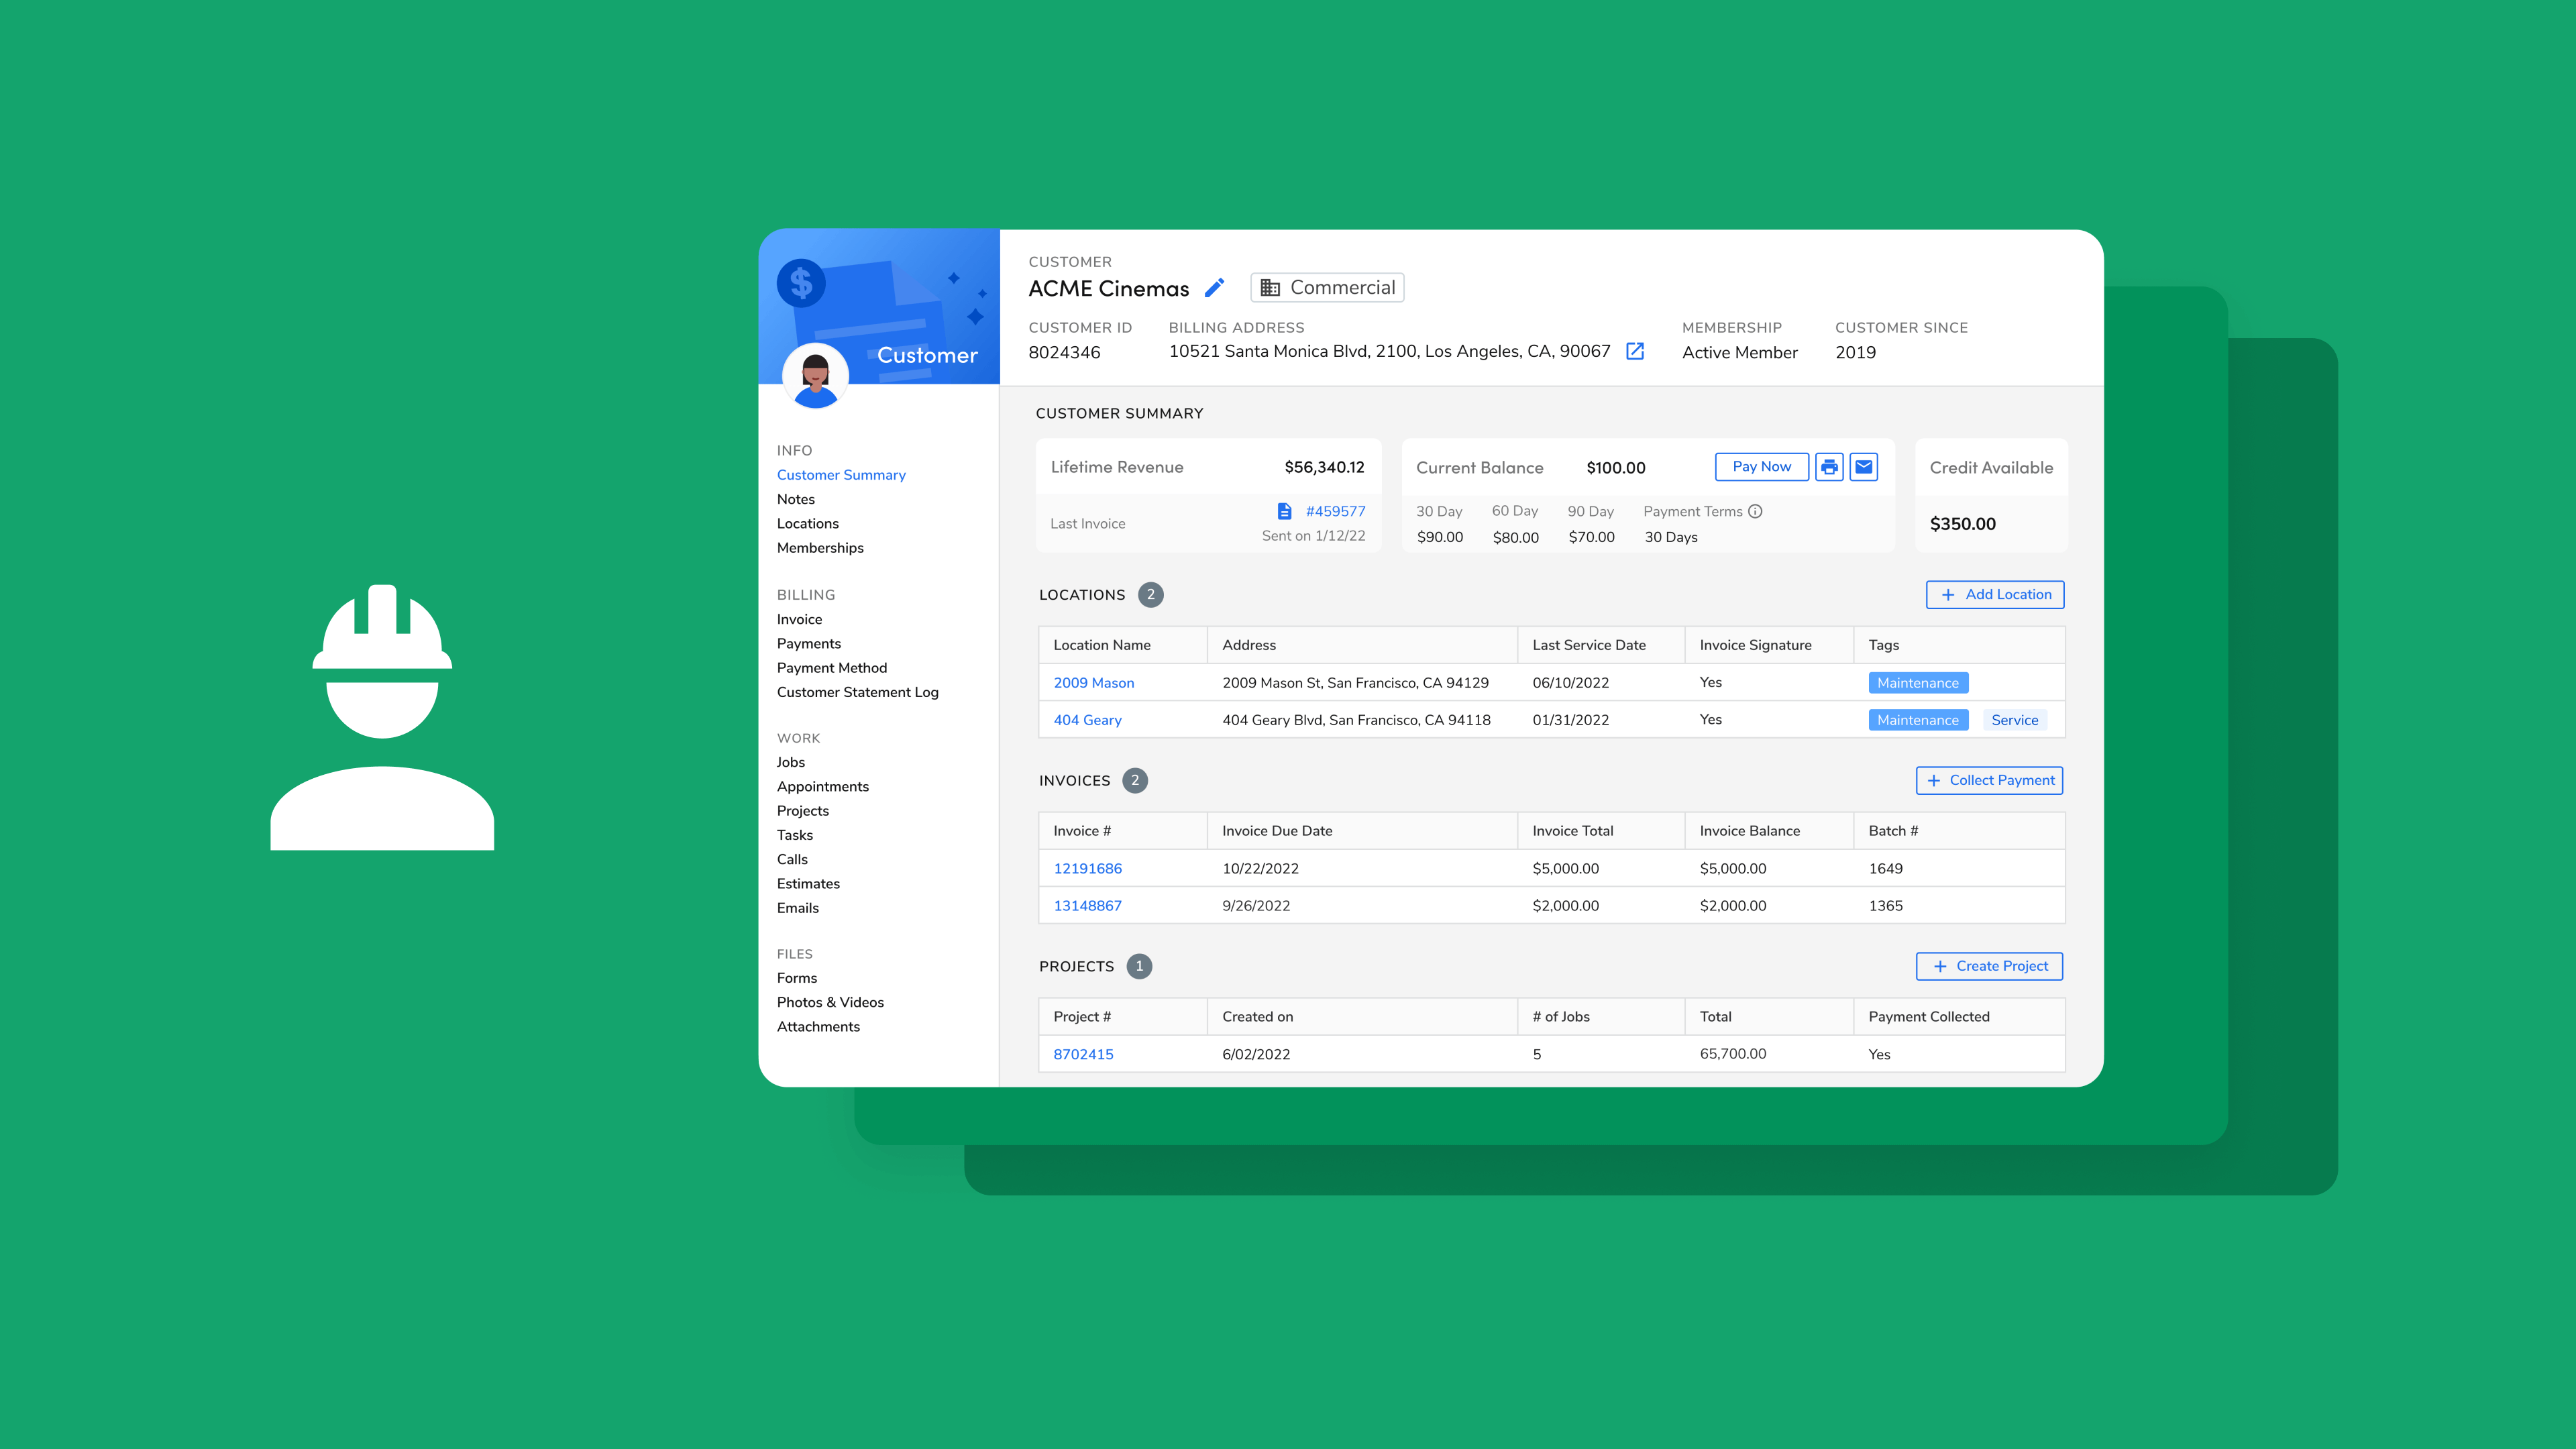The width and height of the screenshot is (2576, 1449).
Task: Open the 404 Geary location link
Action: click(1087, 720)
